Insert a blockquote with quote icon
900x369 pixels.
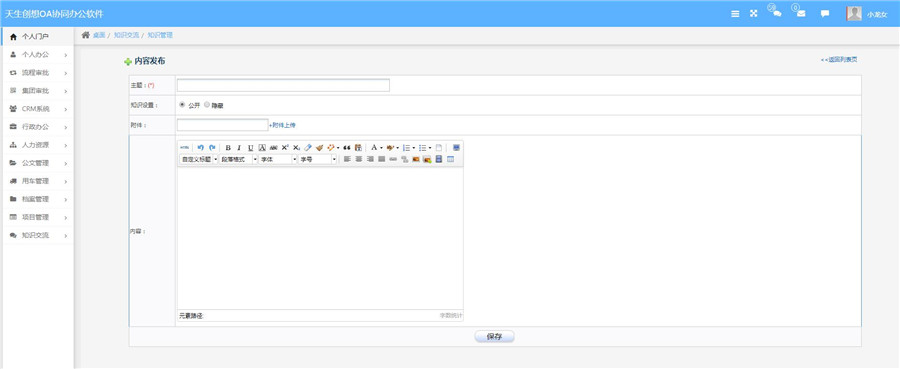pyautogui.click(x=347, y=148)
